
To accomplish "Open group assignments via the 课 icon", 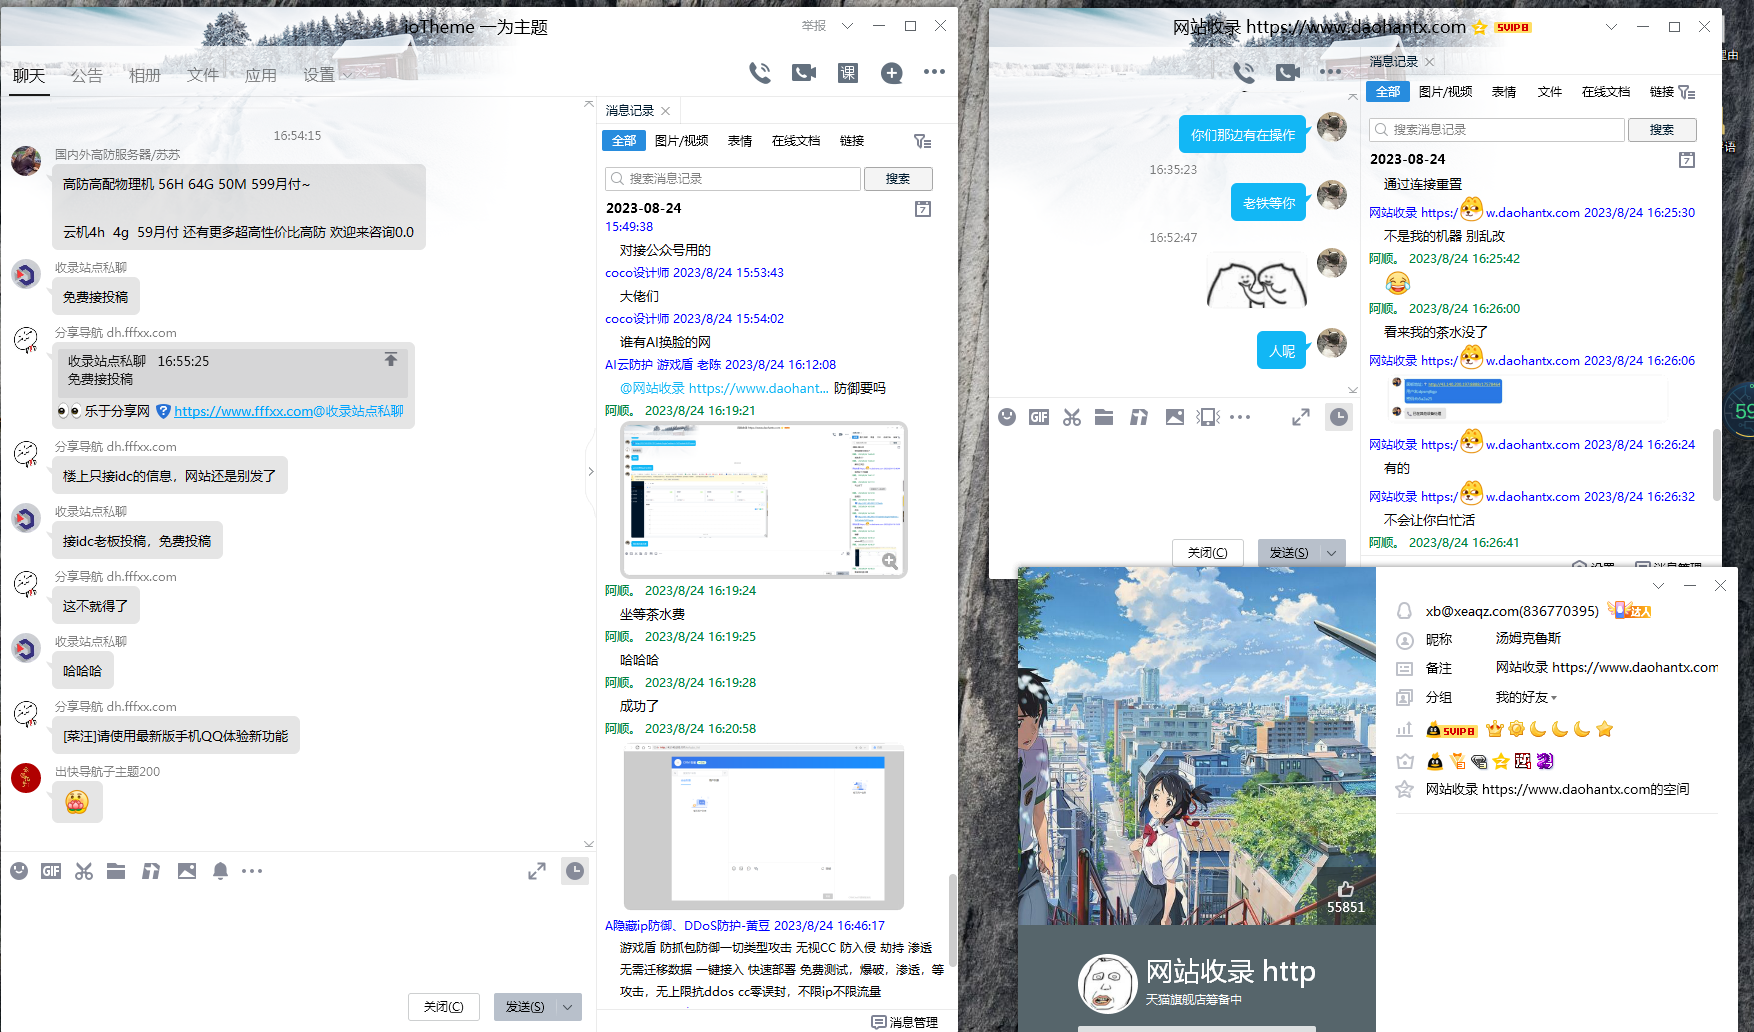I will point(847,72).
